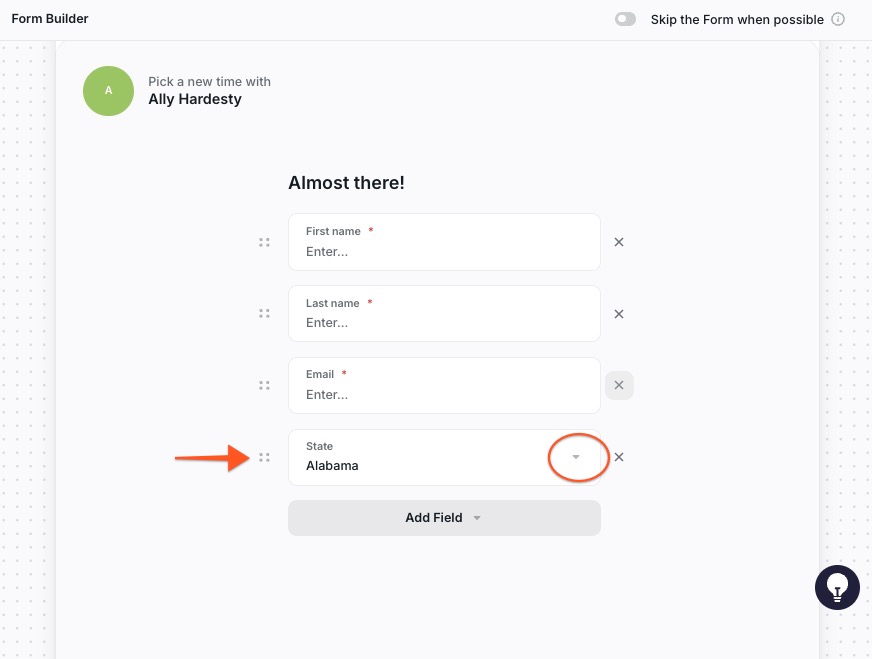Open info icon next to Skip the Form
Image resolution: width=872 pixels, height=659 pixels.
(838, 19)
